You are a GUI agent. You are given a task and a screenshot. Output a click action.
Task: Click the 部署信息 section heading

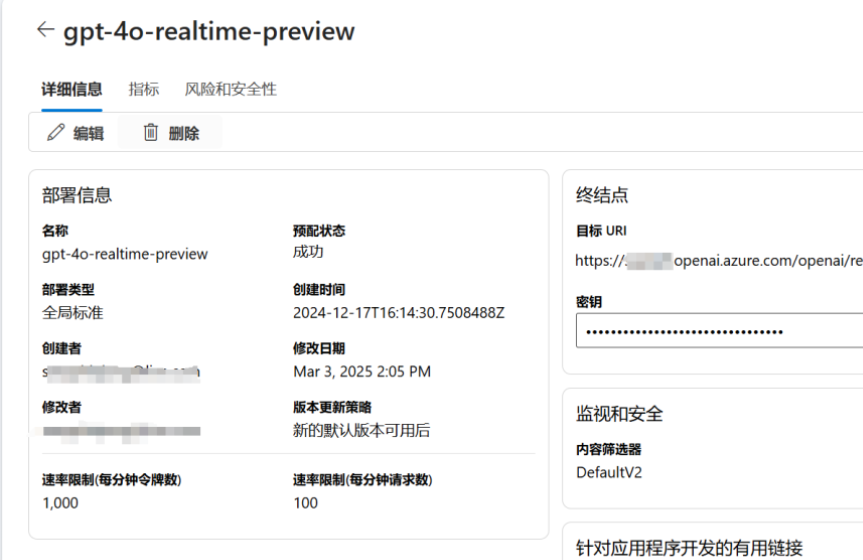click(x=77, y=195)
